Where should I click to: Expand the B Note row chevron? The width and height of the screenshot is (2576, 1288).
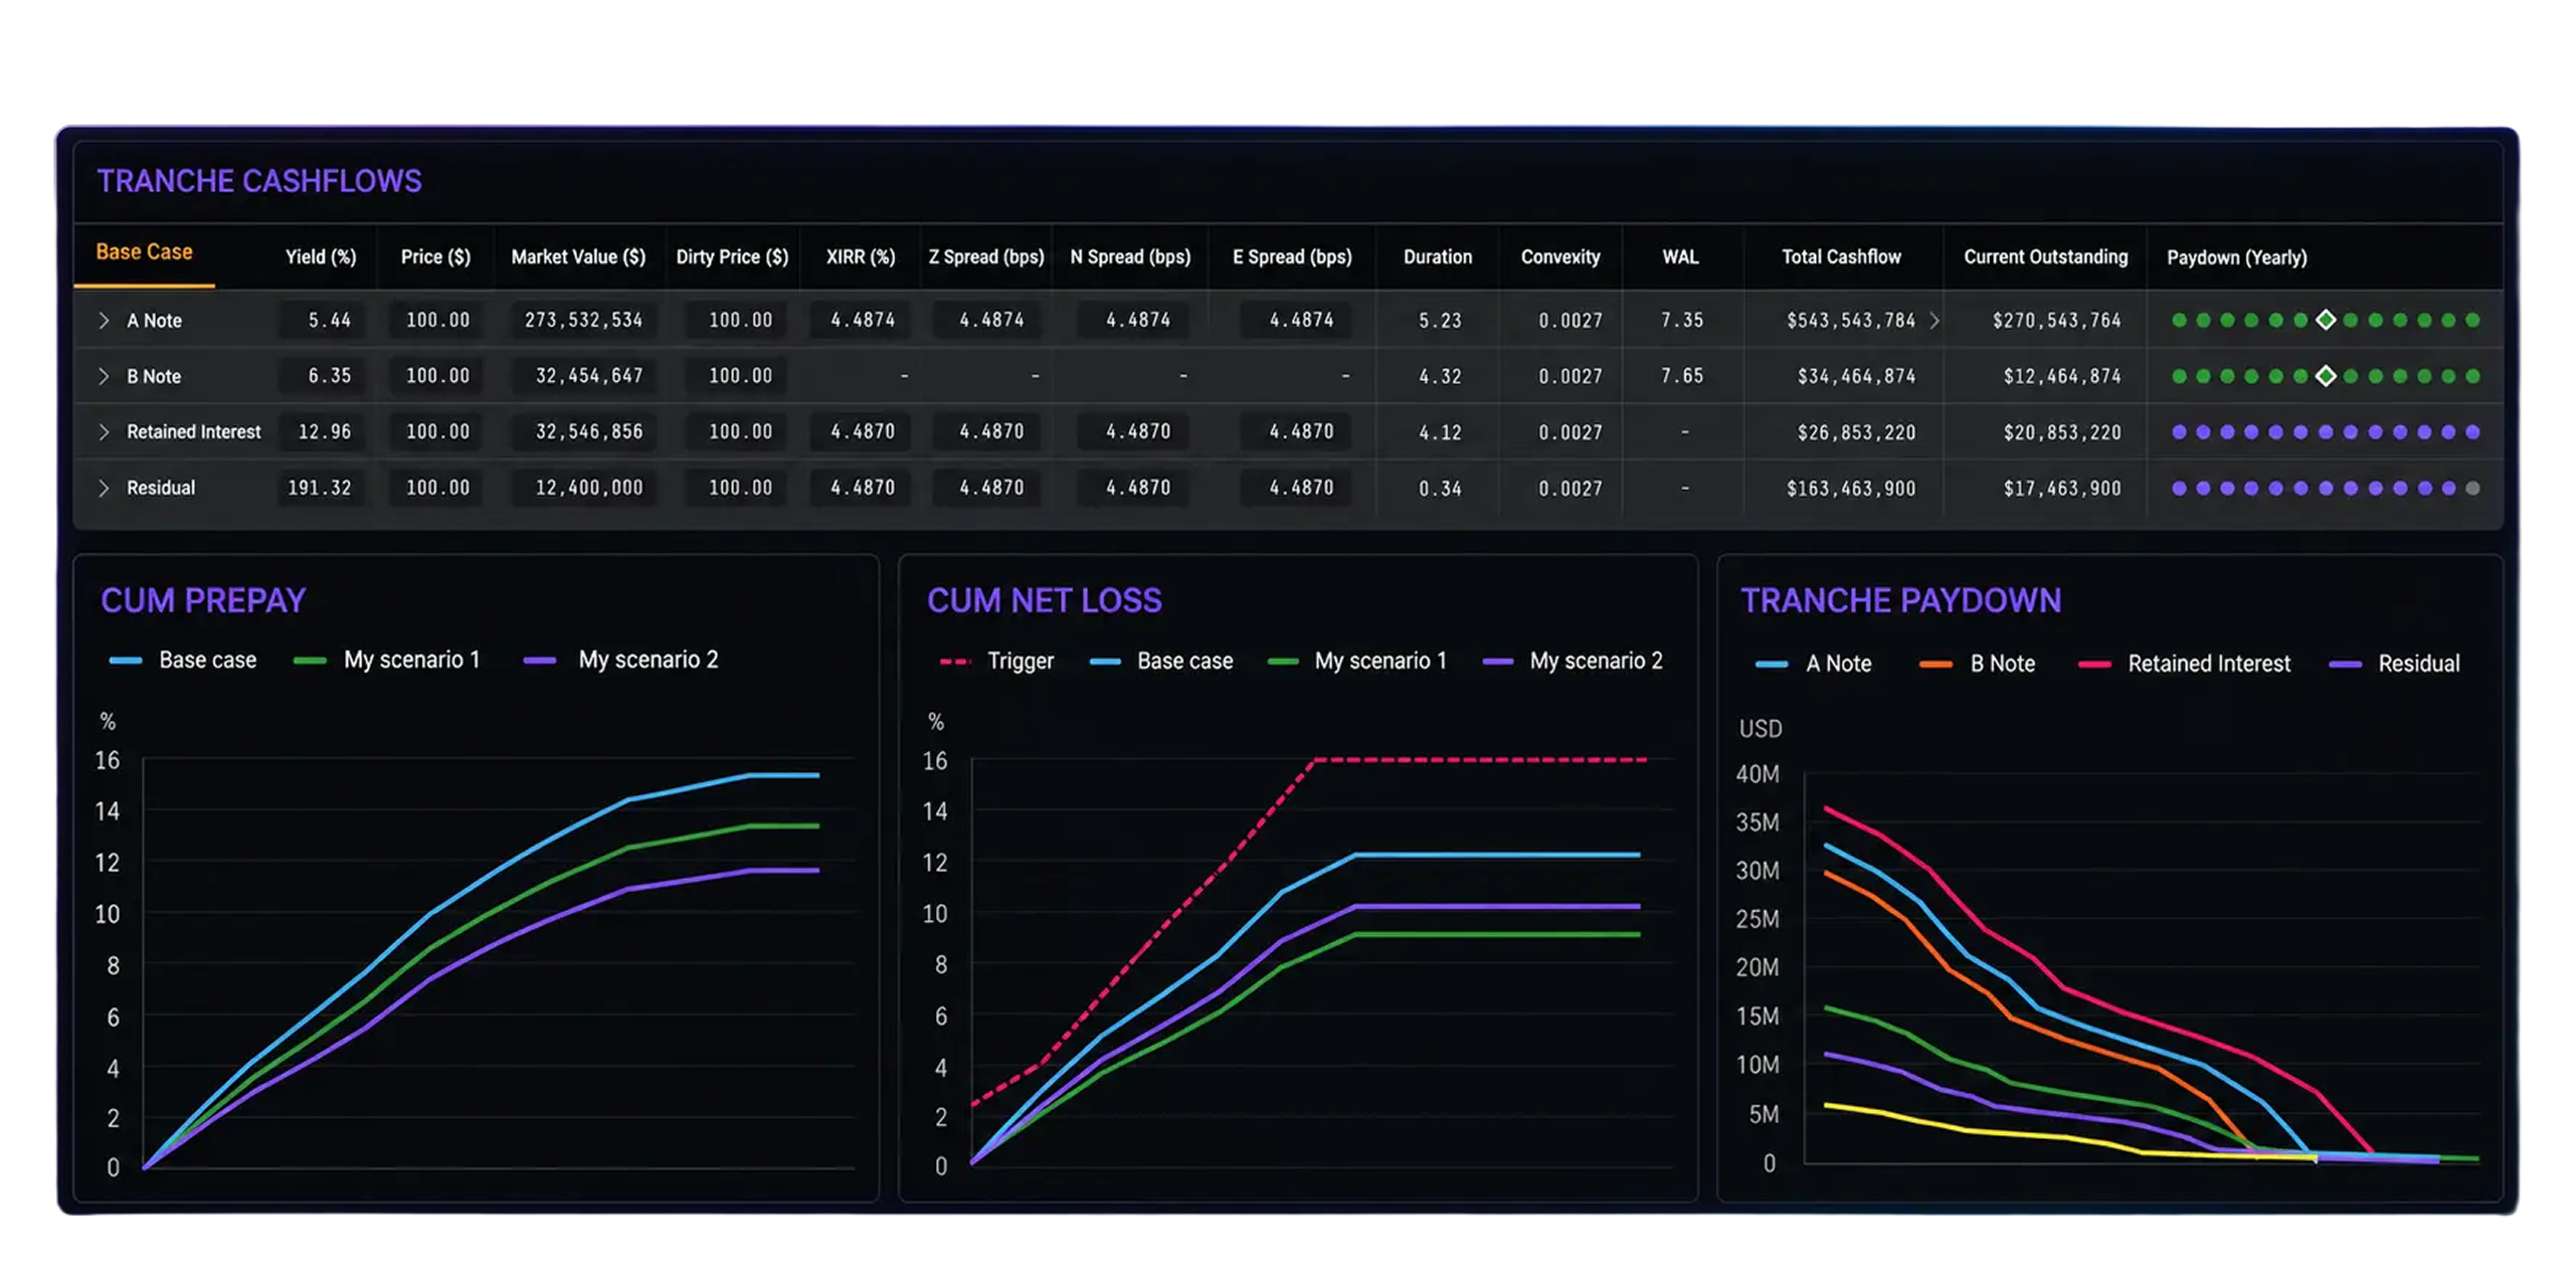(103, 376)
